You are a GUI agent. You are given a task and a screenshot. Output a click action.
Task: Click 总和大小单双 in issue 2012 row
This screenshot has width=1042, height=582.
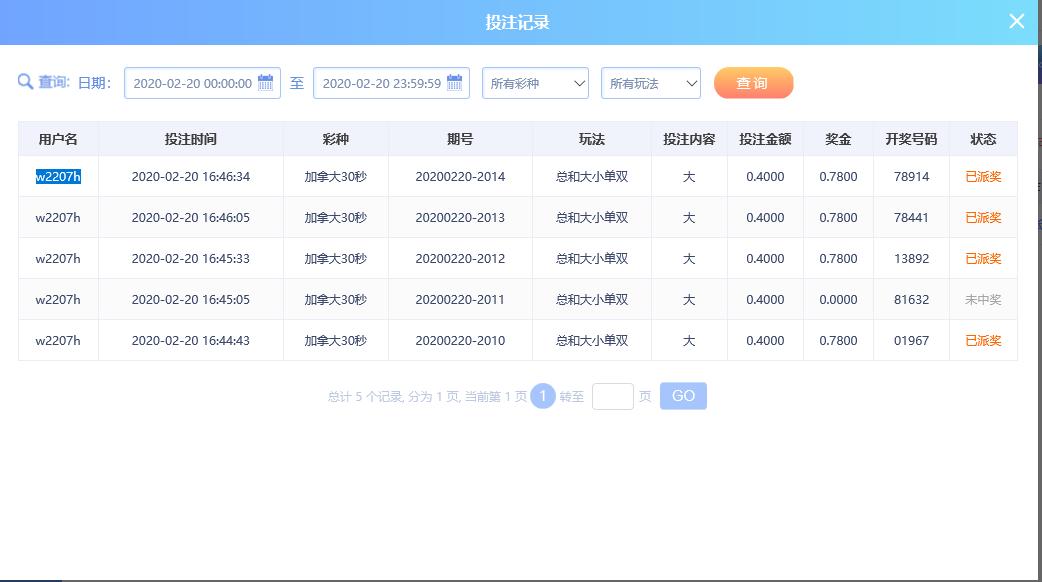coord(591,258)
